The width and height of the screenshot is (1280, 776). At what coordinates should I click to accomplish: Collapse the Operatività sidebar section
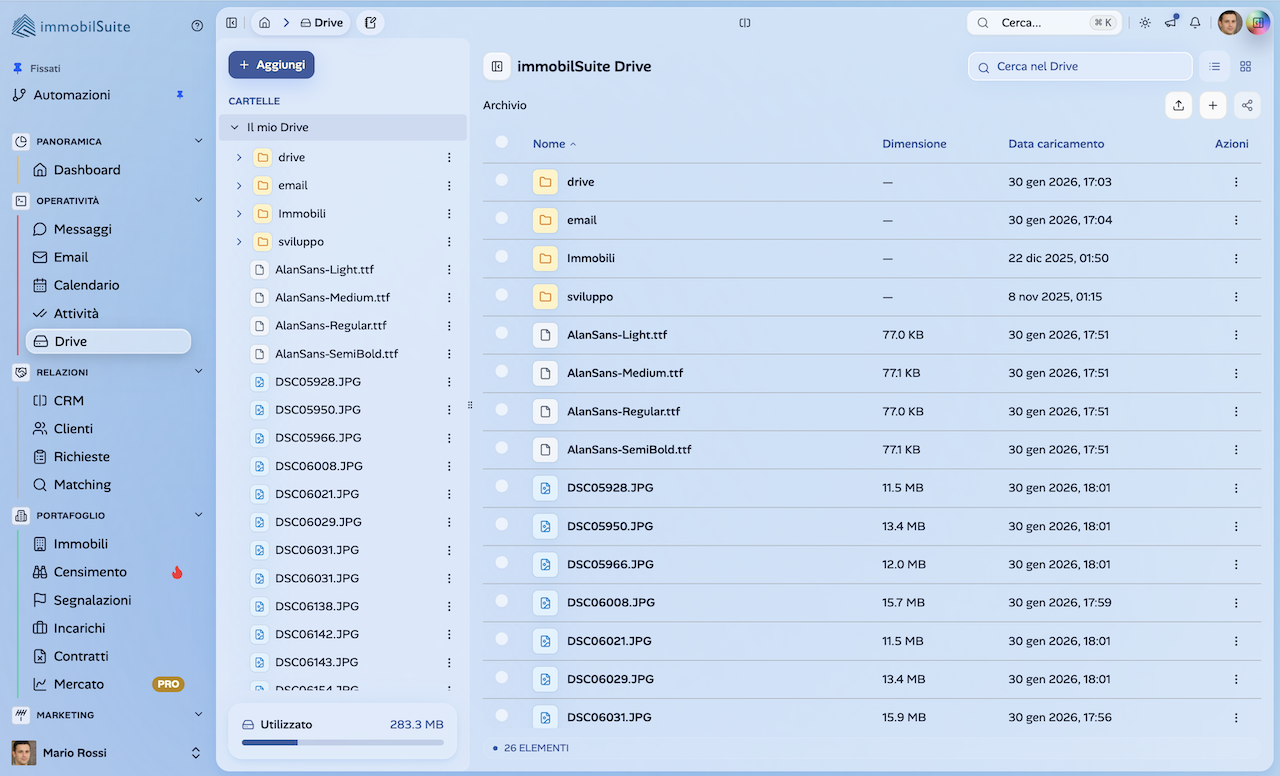click(x=198, y=200)
